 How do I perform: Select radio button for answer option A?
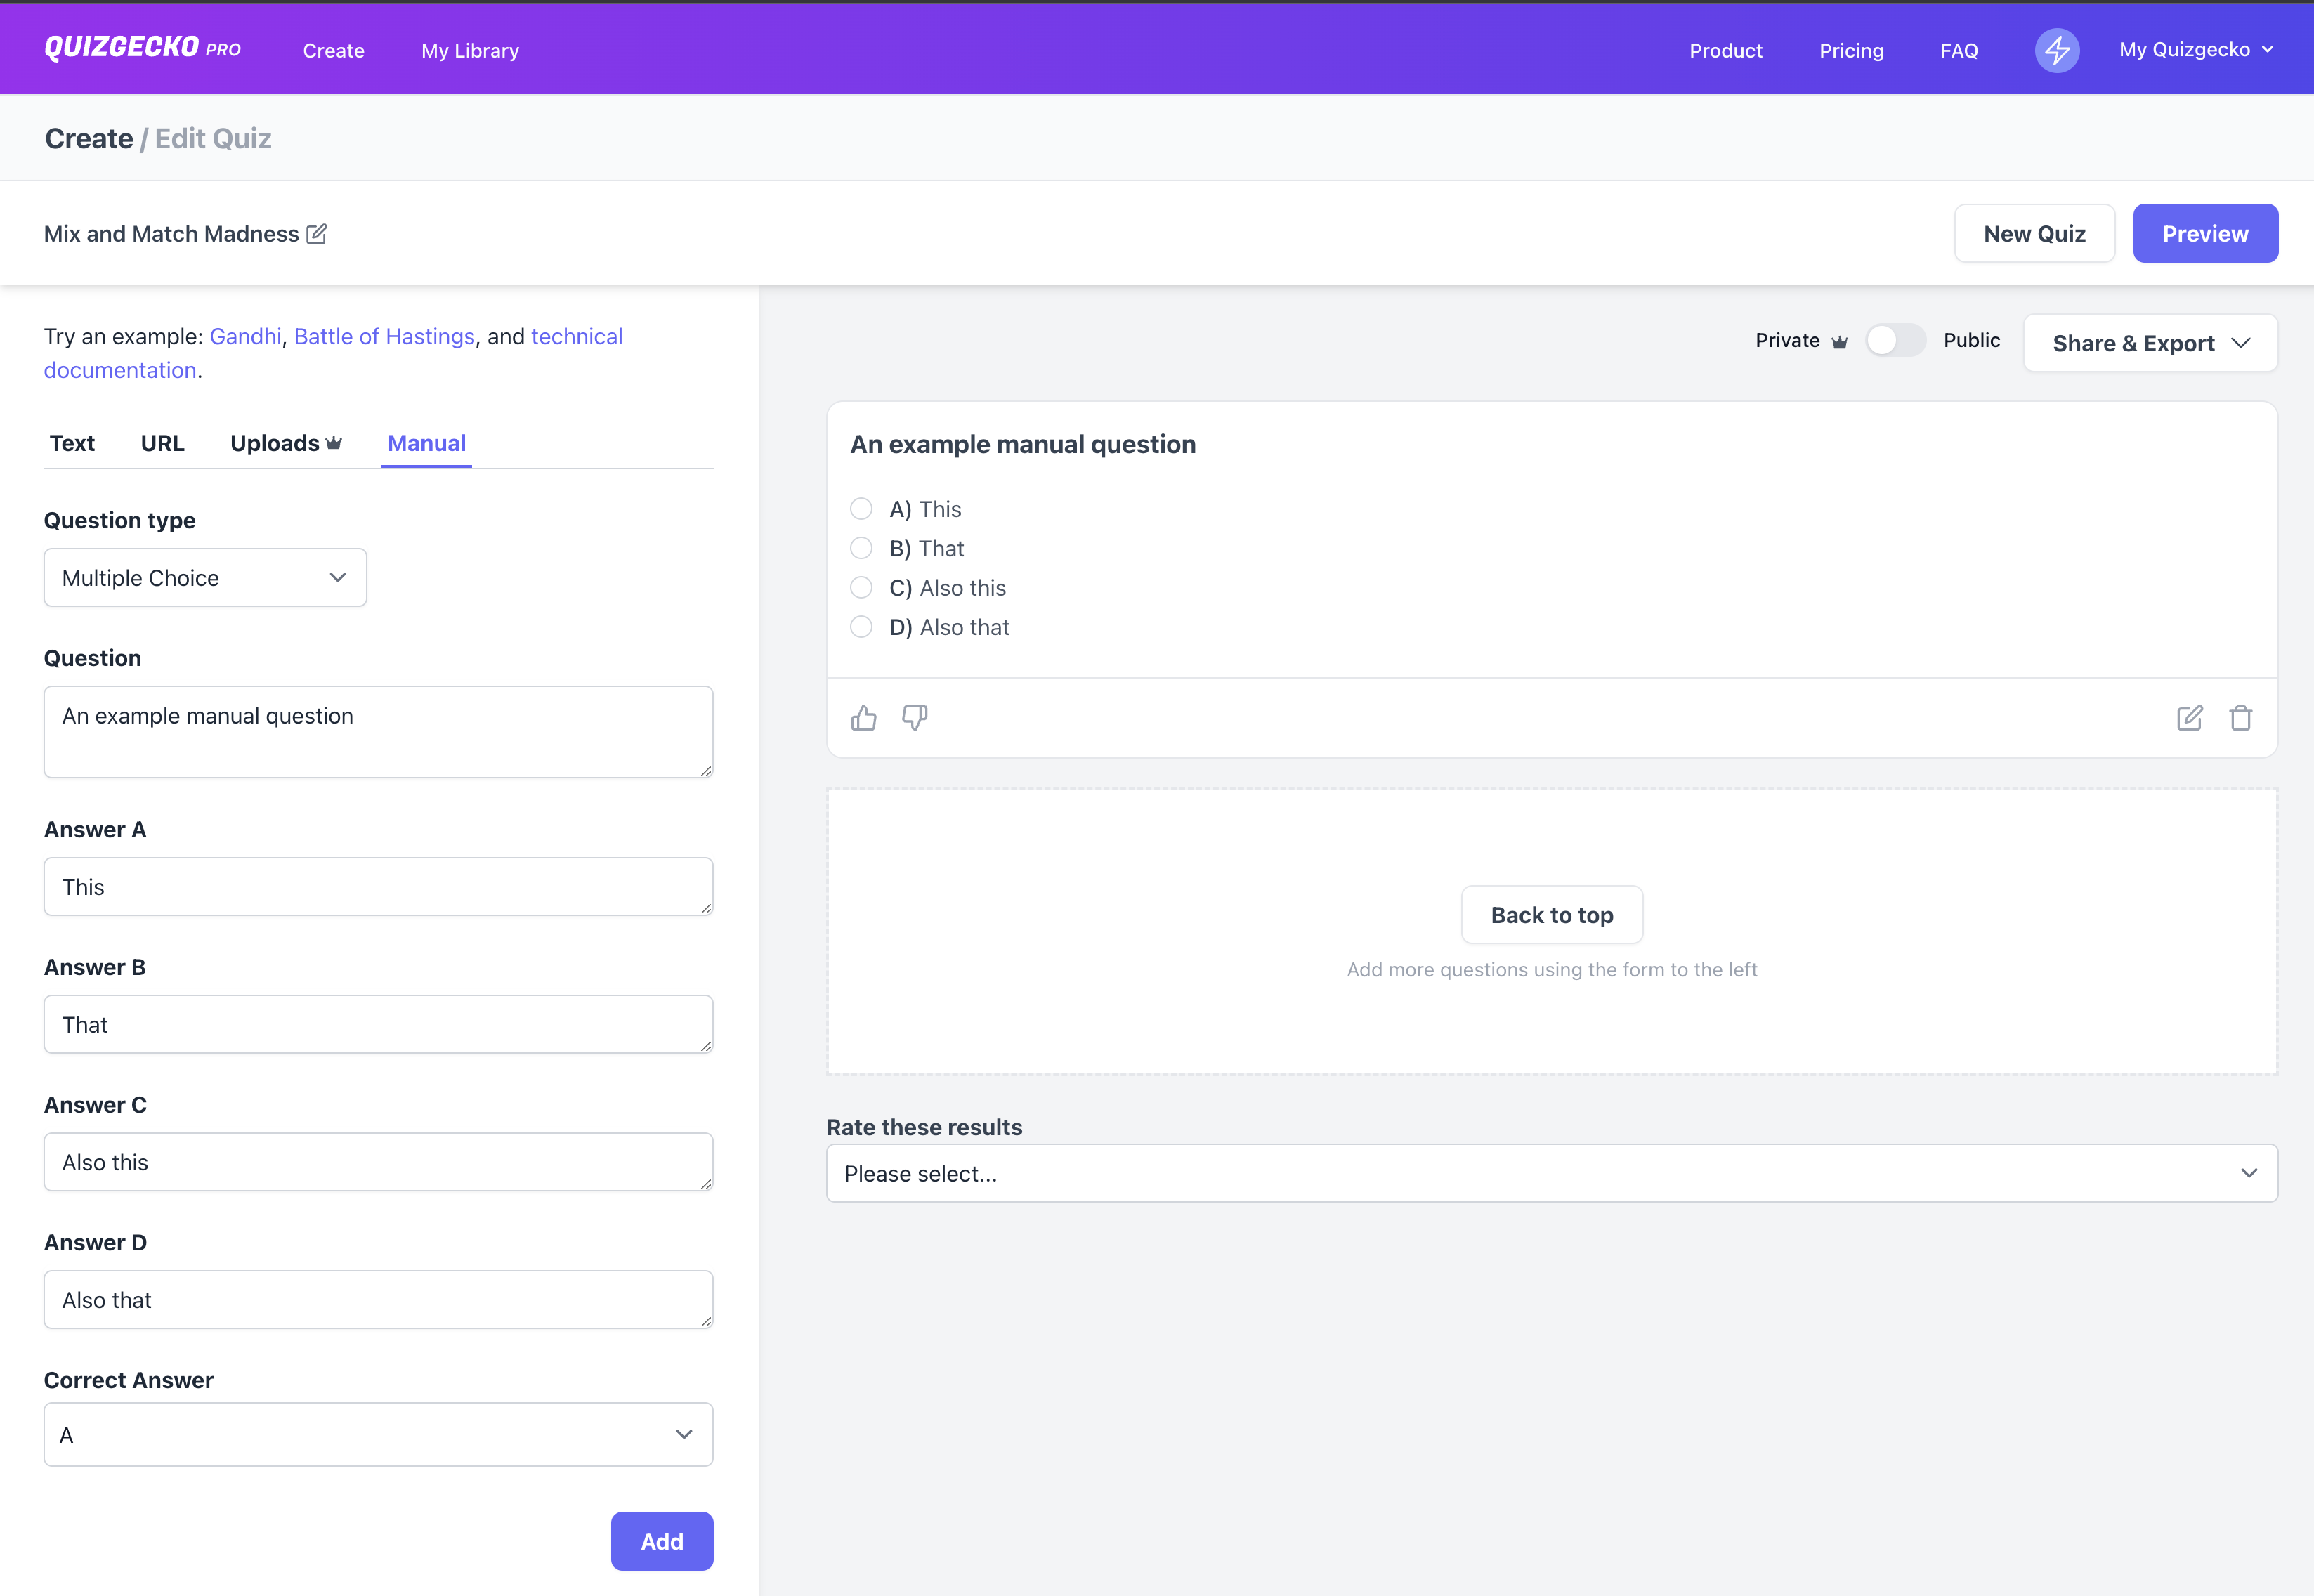(x=861, y=508)
